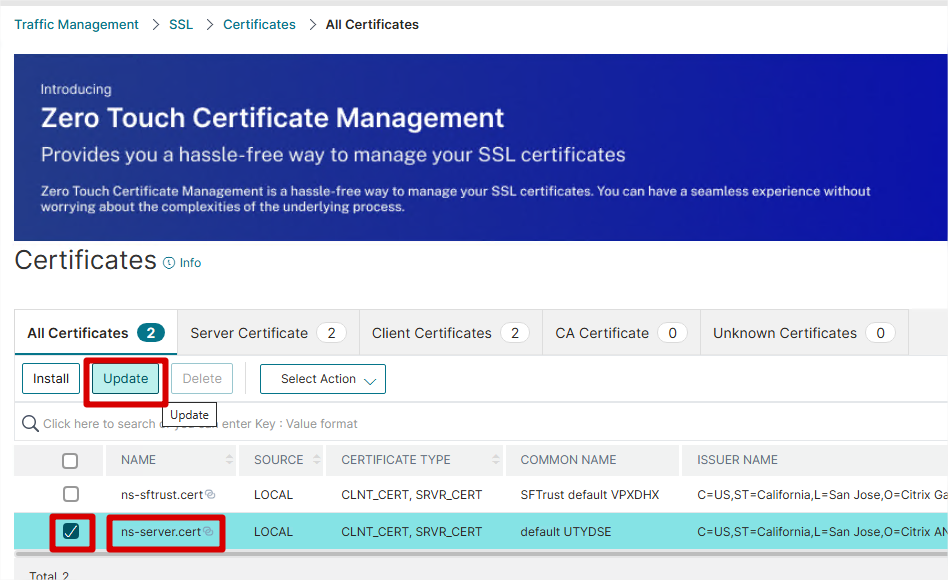
Task: Click certificate type in ns-server.cert row
Action: click(412, 532)
